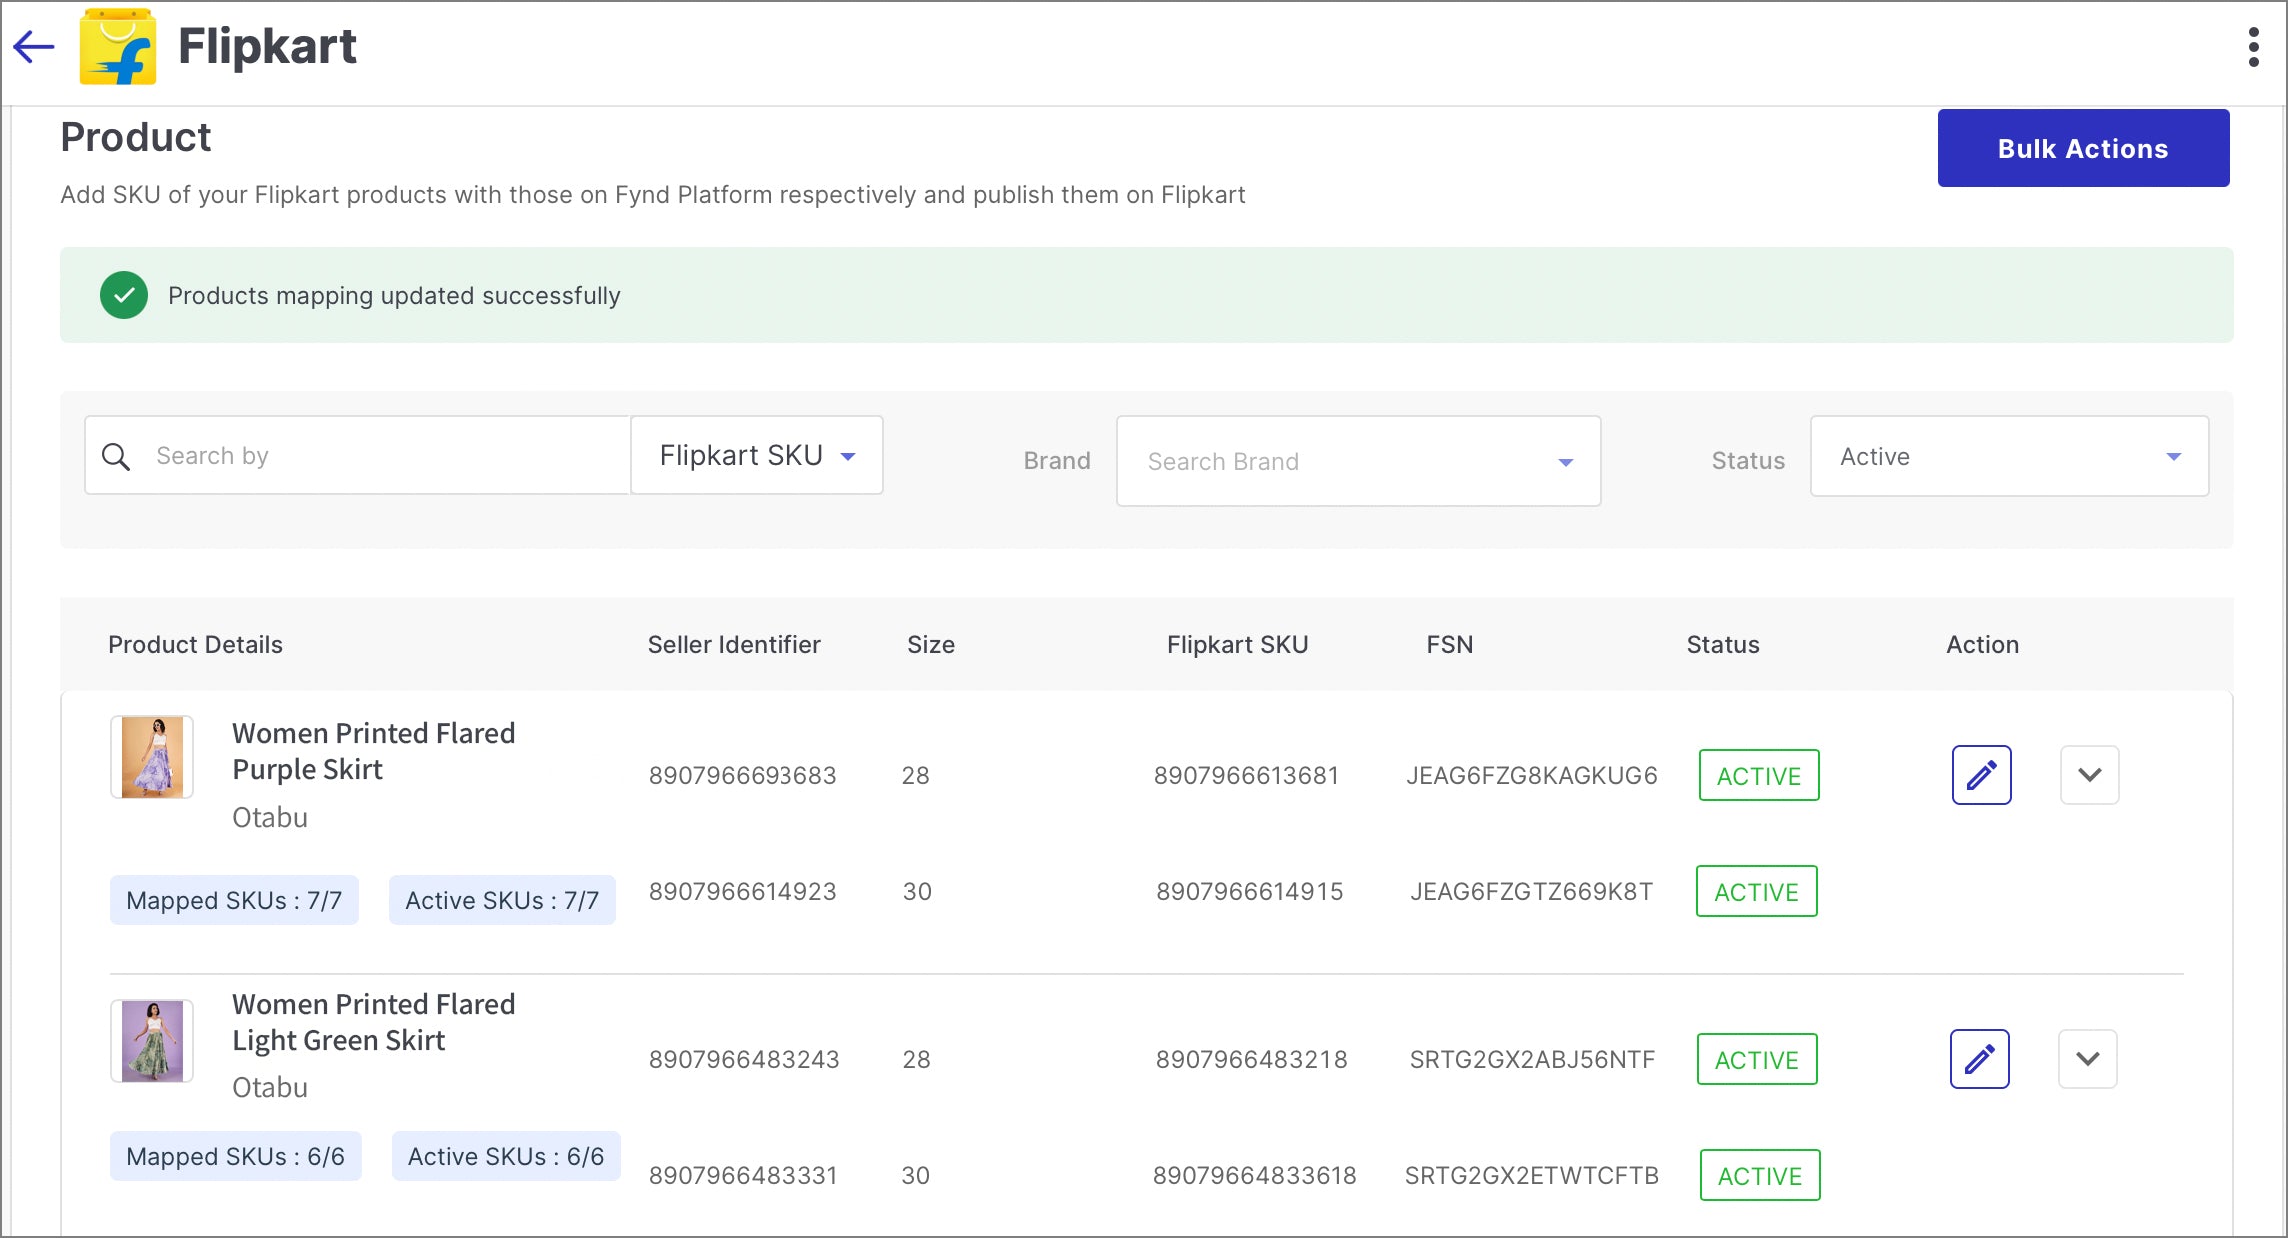Click the green success checkmark icon
This screenshot has height=1238, width=2288.
[127, 296]
